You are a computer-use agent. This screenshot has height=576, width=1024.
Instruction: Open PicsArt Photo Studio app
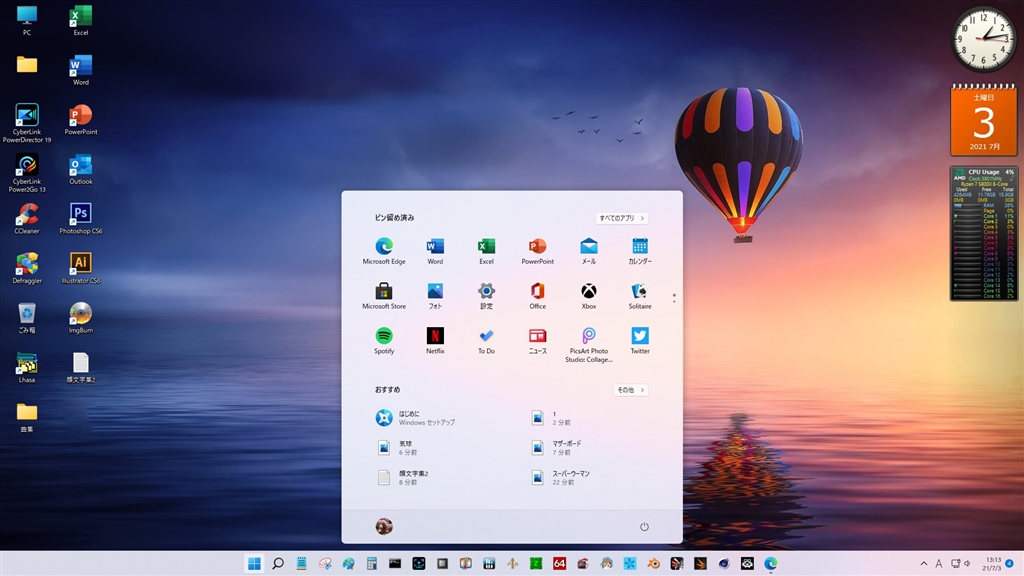pos(589,337)
